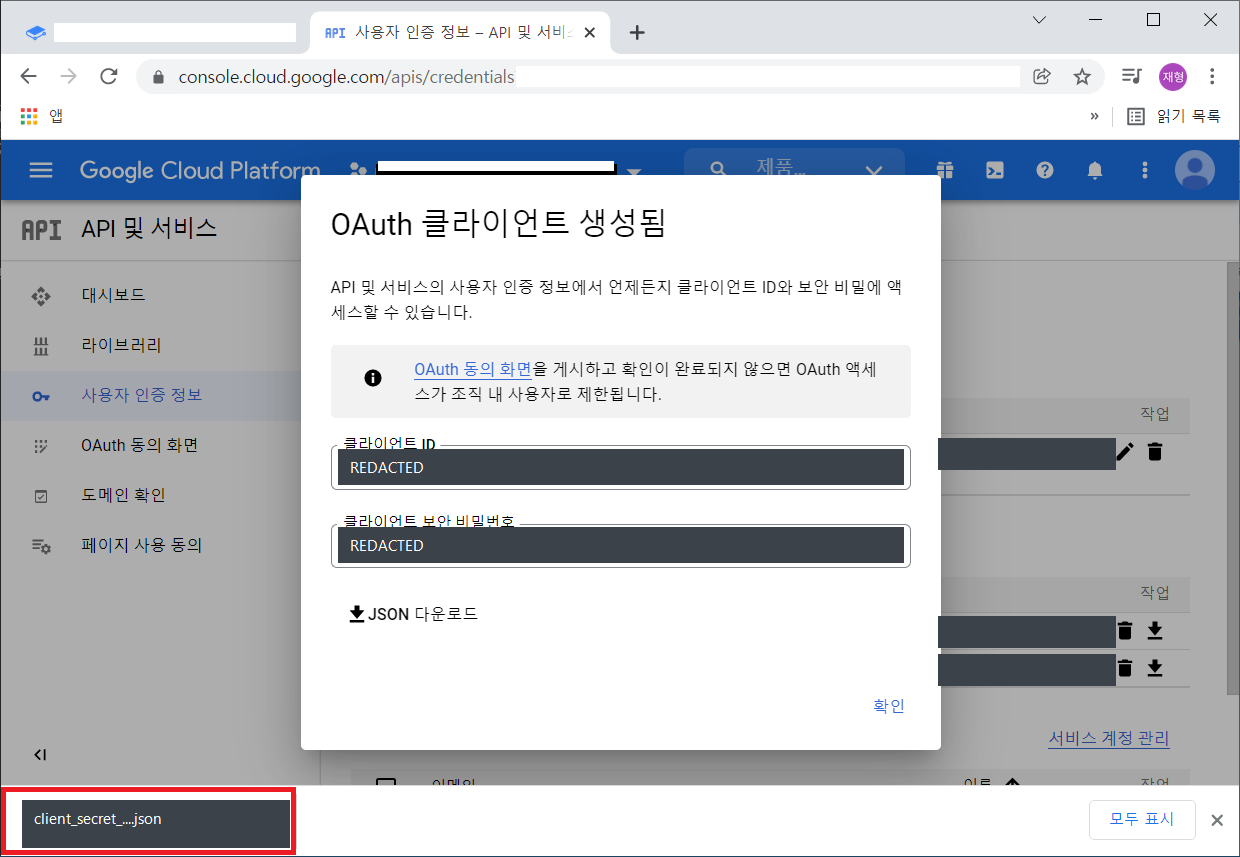This screenshot has width=1240, height=857.
Task: Open Chrome three-dot menu
Action: tap(1212, 76)
